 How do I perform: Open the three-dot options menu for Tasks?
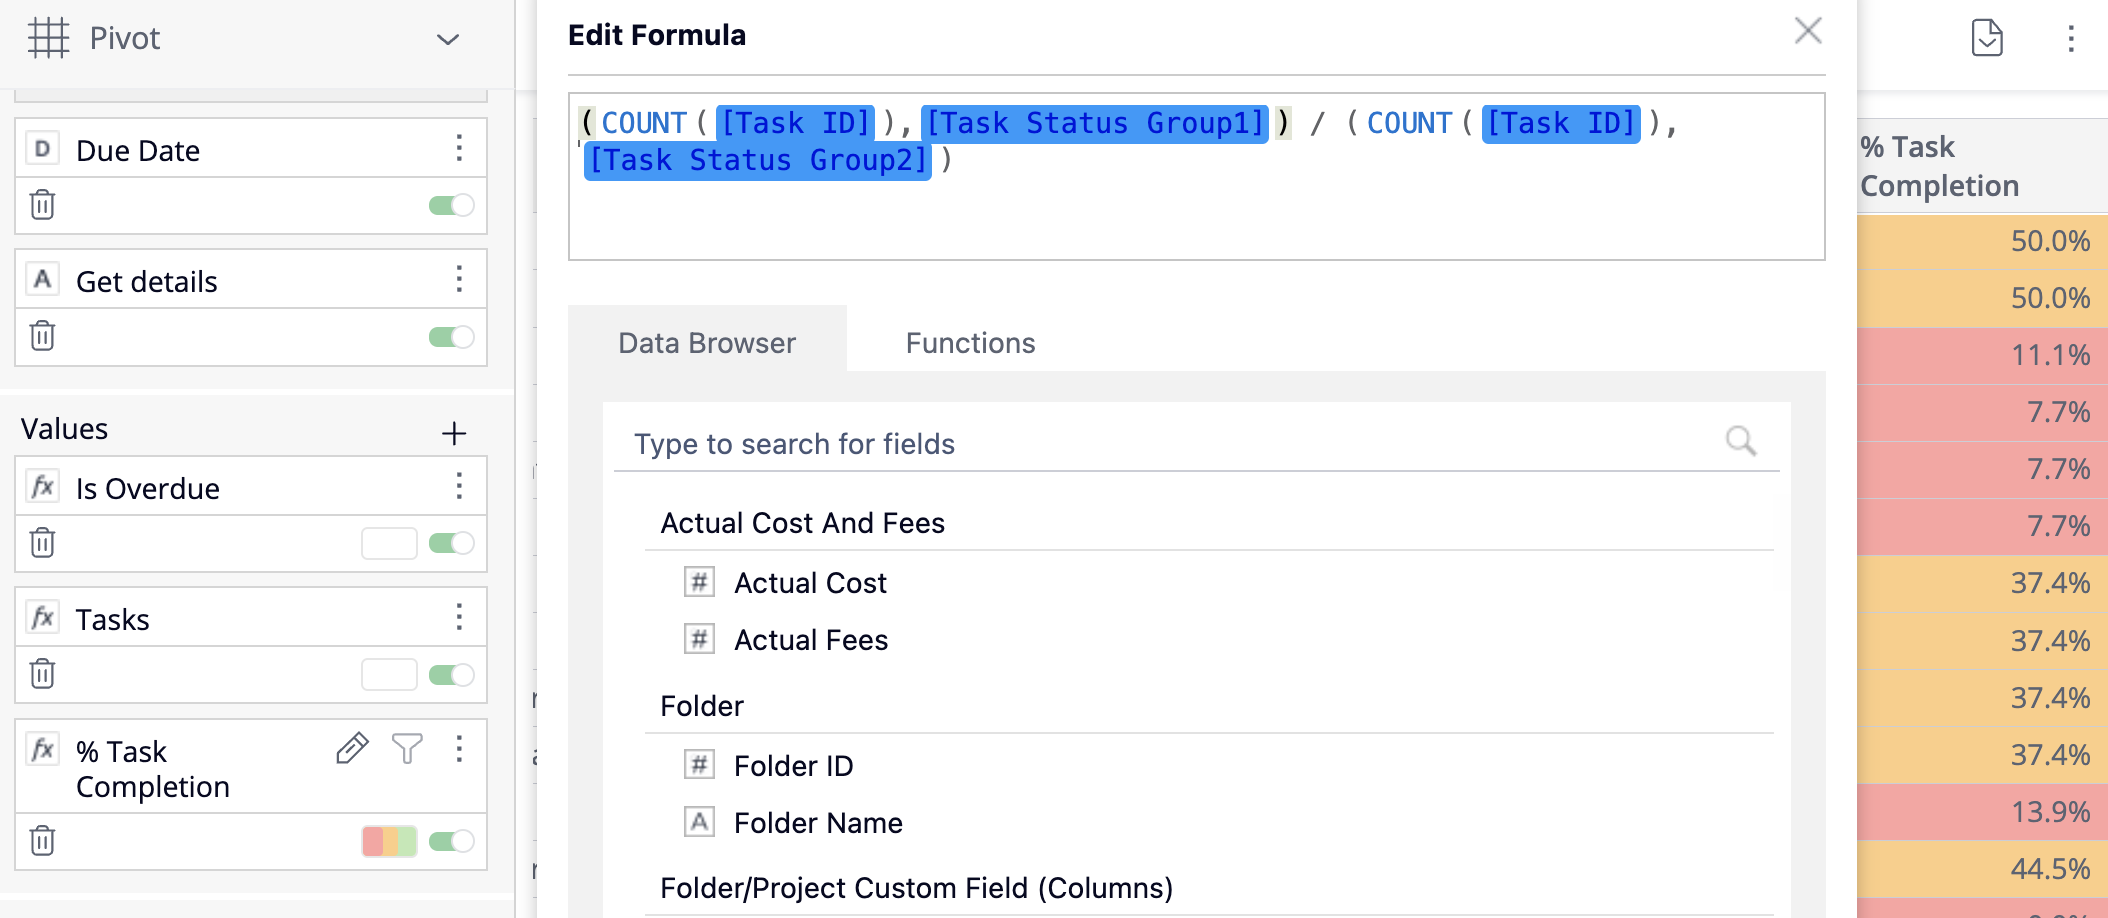[x=459, y=617]
